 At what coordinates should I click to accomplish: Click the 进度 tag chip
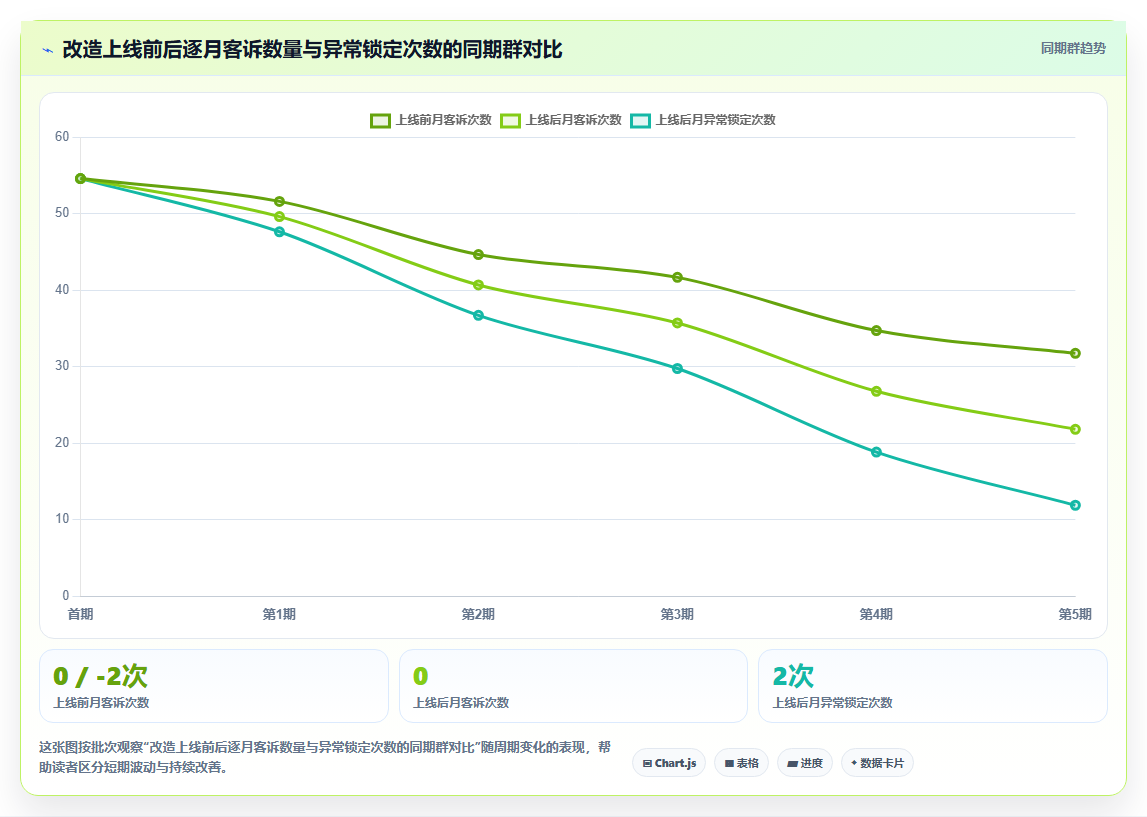click(x=805, y=763)
